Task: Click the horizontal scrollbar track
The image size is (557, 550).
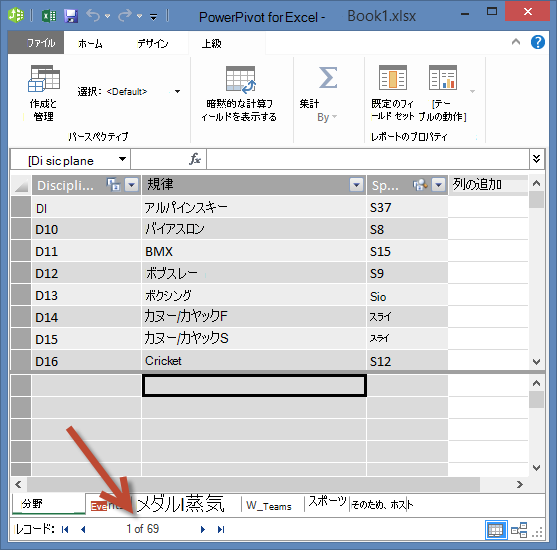Action: click(x=253, y=484)
